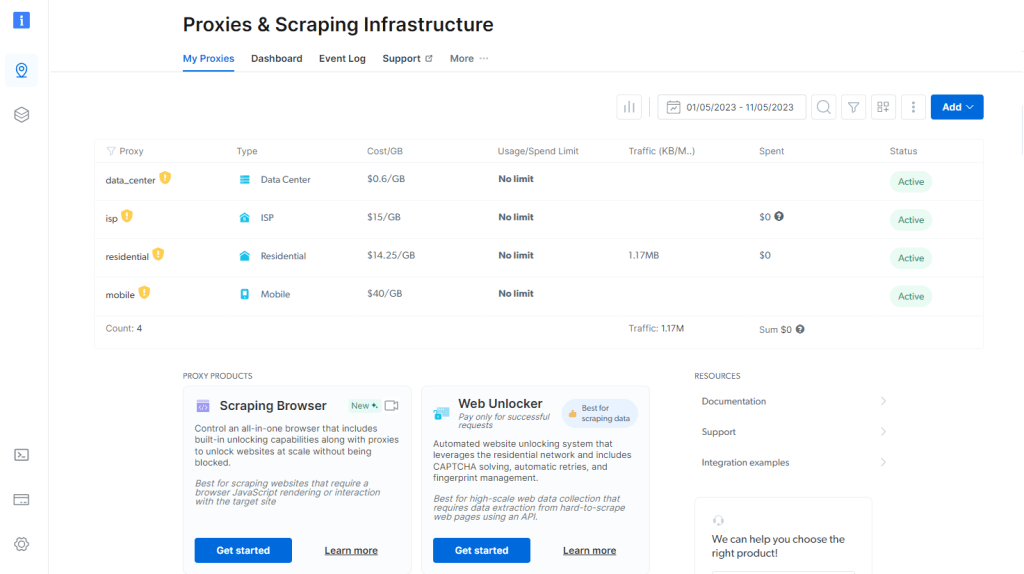Click the New badge on Scraping Browser
The height and width of the screenshot is (574, 1024).
coord(364,406)
